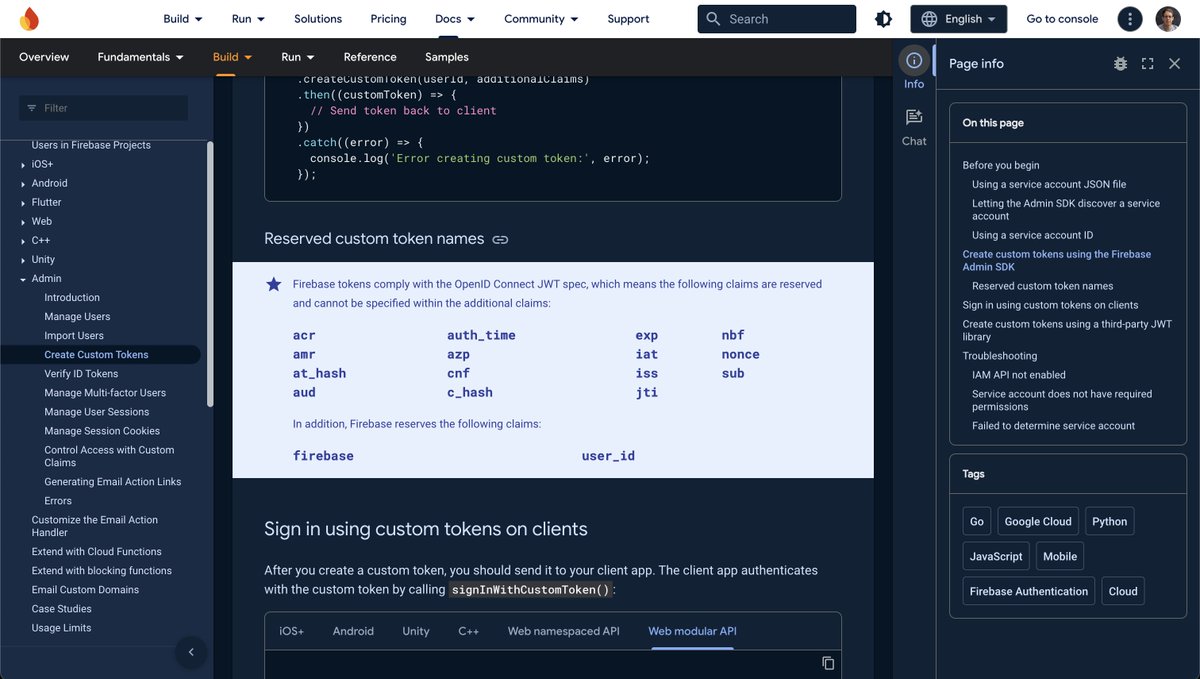Select the Android code tab
The height and width of the screenshot is (679, 1200).
pos(353,631)
